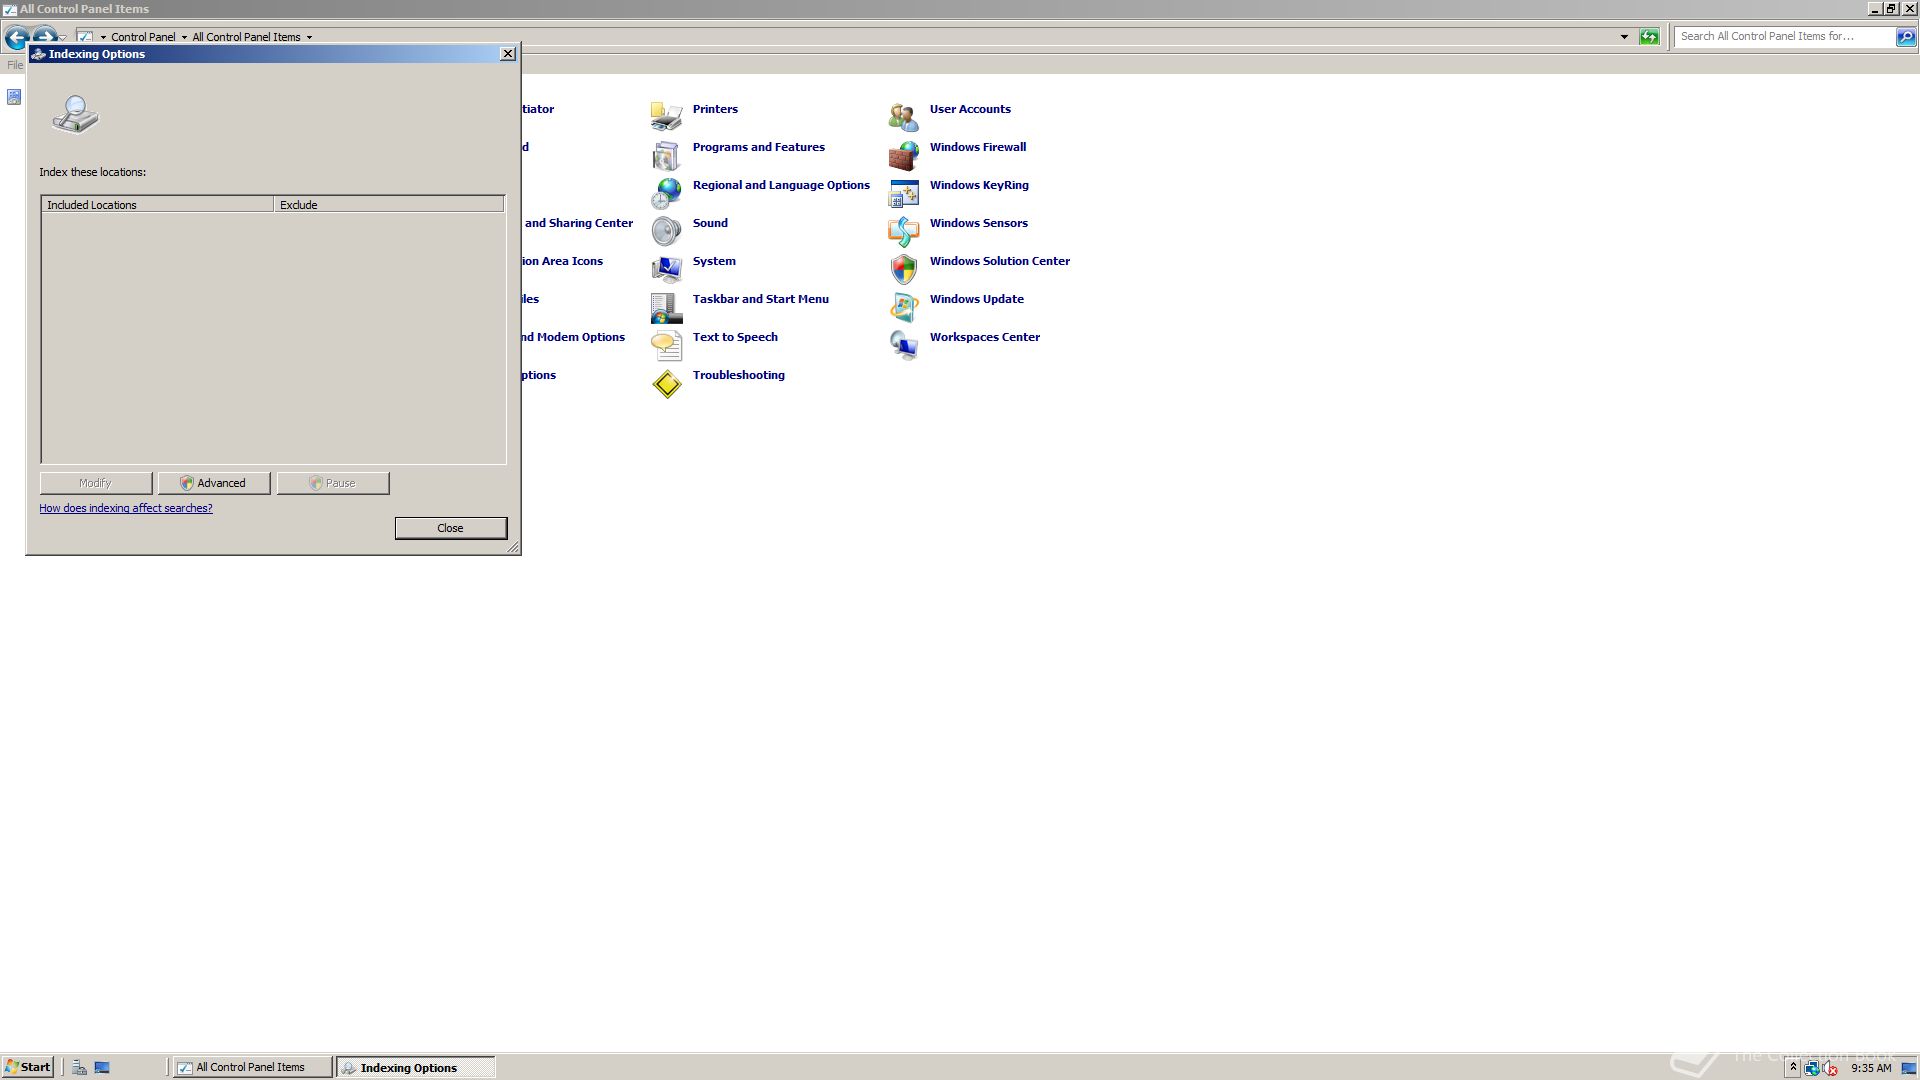Open the Workspaces Center icon
The image size is (1920, 1080).
(903, 344)
